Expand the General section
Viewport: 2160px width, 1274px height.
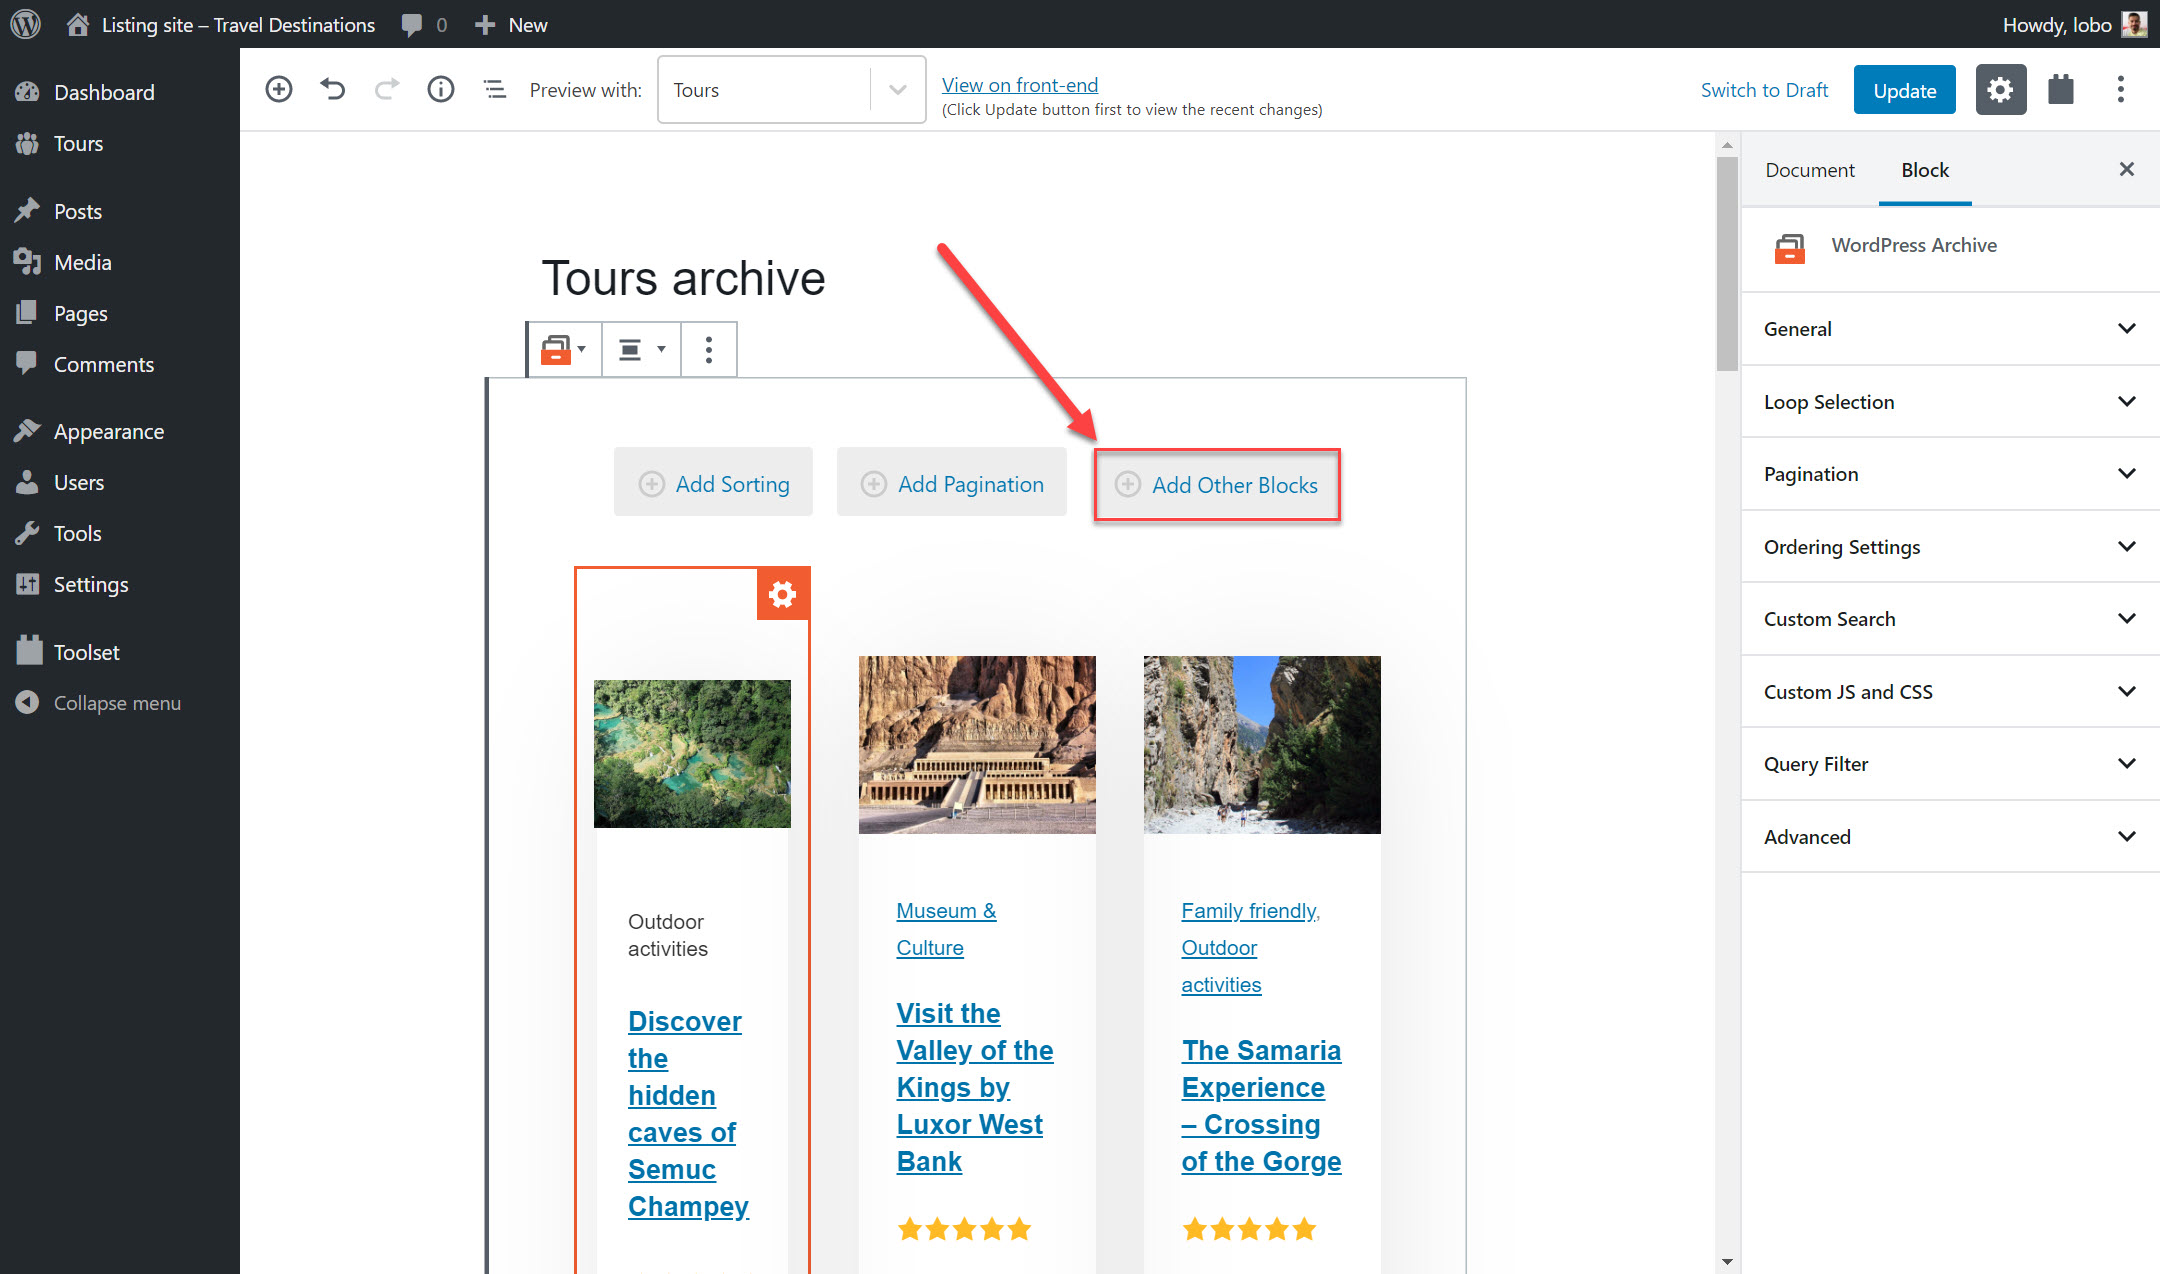pos(1950,329)
